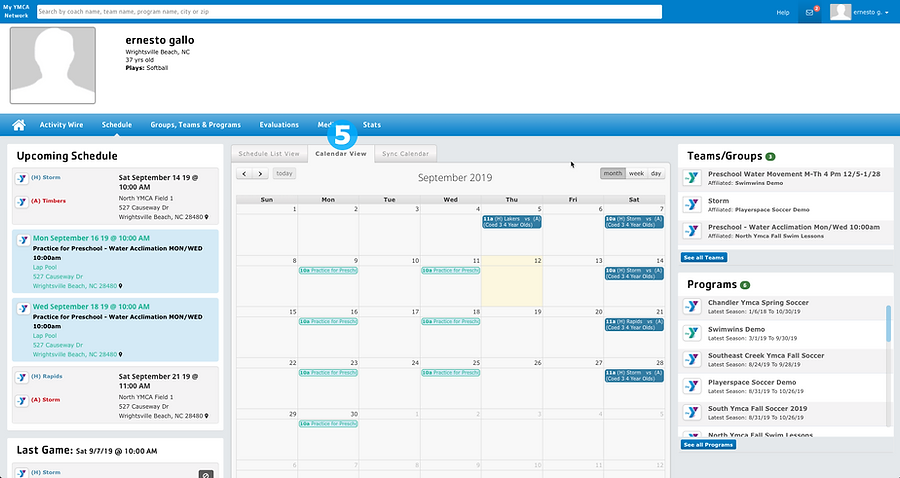Screen dimensions: 900x478
Task: Switch to the Sync Calendar tab
Action: [x=405, y=154]
